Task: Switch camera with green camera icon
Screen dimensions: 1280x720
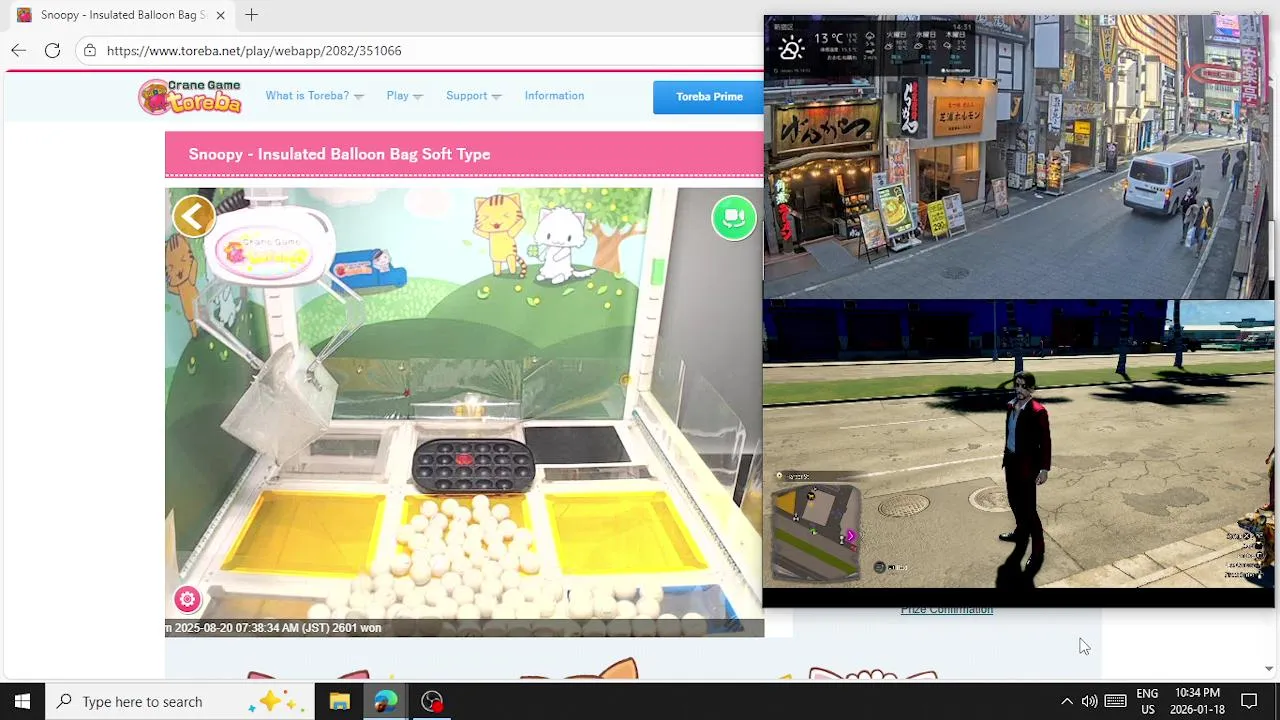Action: [734, 218]
